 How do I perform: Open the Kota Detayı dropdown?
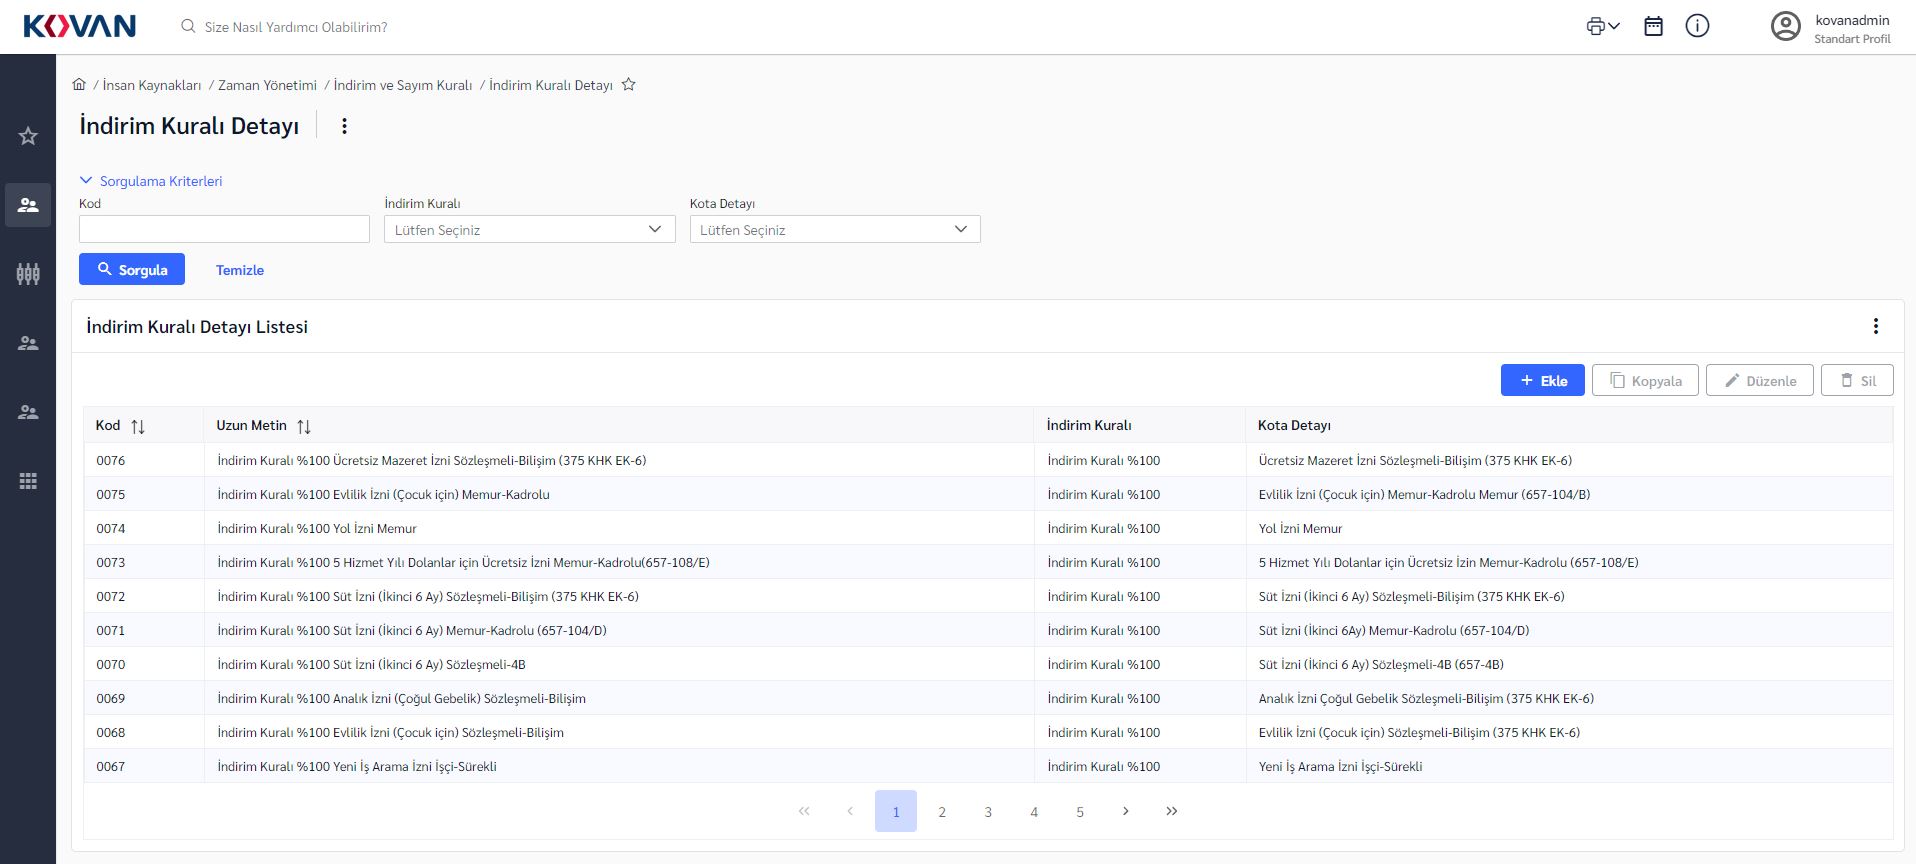pyautogui.click(x=835, y=229)
